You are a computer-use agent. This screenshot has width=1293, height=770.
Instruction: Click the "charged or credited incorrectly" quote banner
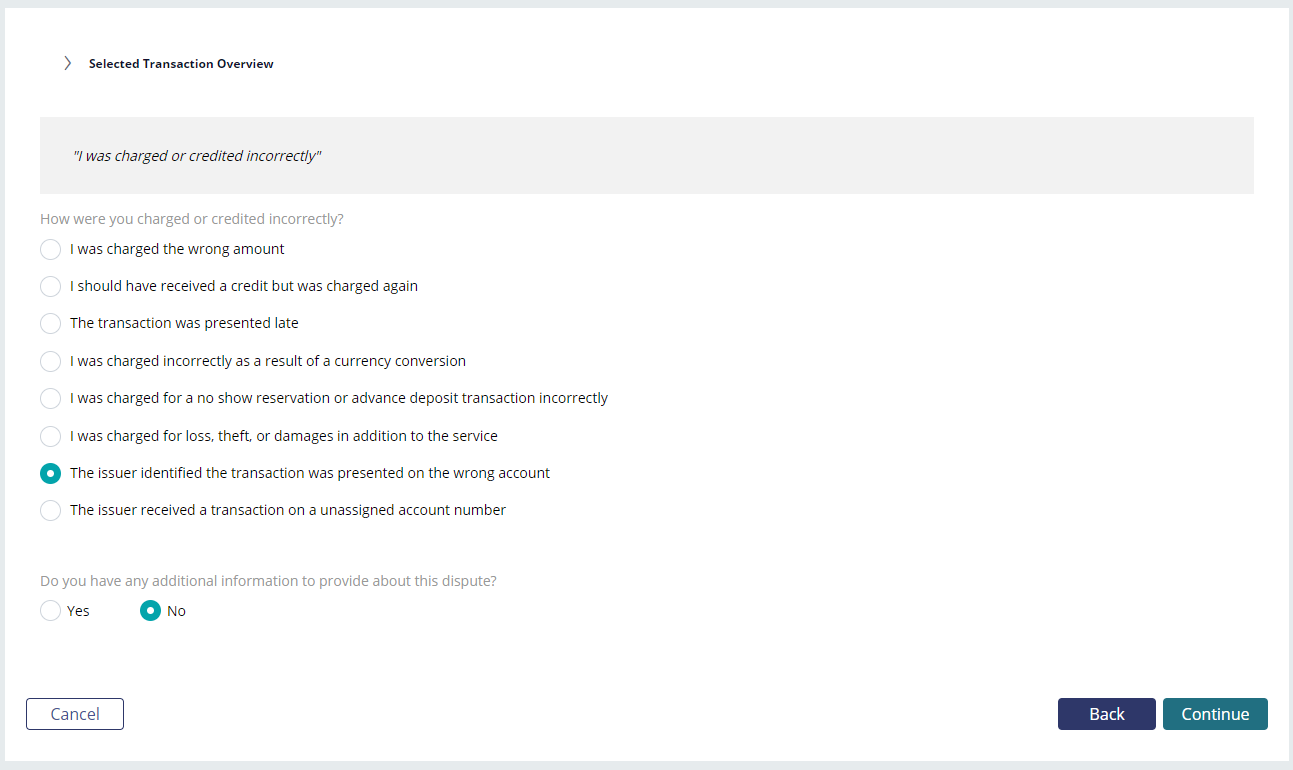pos(646,156)
